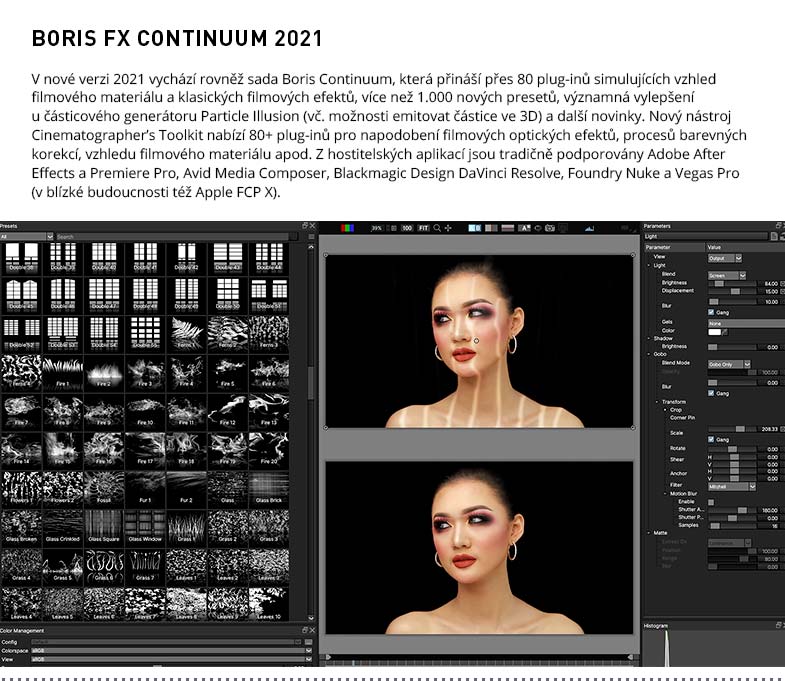The width and height of the screenshot is (785, 681).
Task: Click the Shutter Angle slider
Action: (732, 510)
